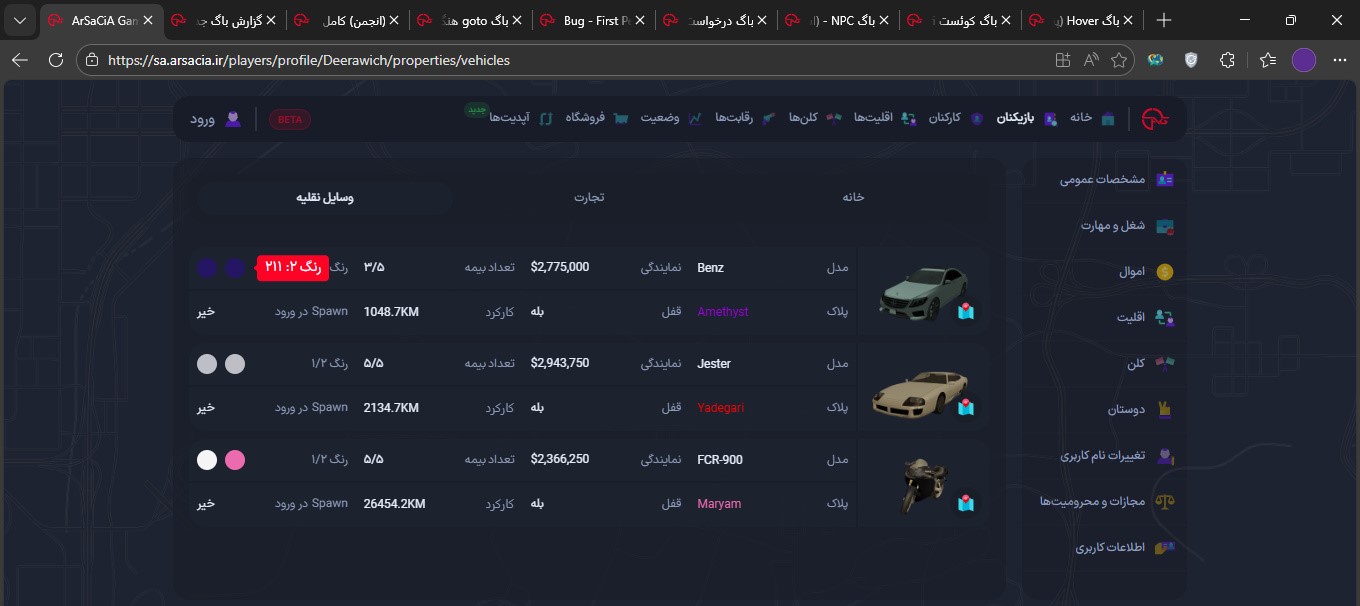
Task: Click the map icon on Jester thumbnail
Action: pos(965,407)
